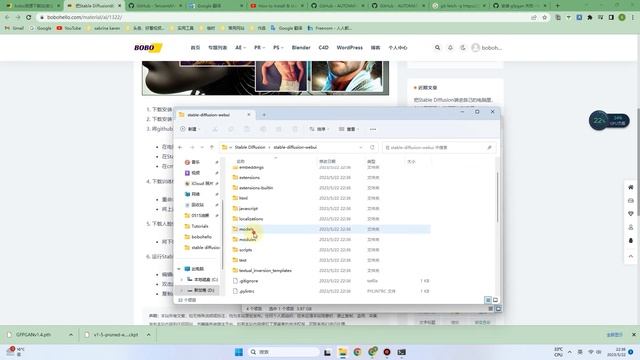The height and width of the screenshot is (360, 640).
Task: Open Chrome extensions puzzle icon
Action: 590,18
